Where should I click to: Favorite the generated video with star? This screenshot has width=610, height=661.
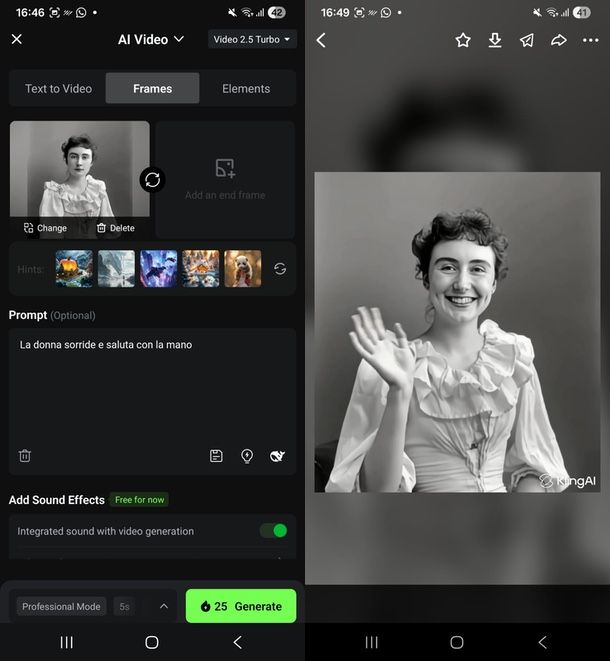[x=463, y=40]
